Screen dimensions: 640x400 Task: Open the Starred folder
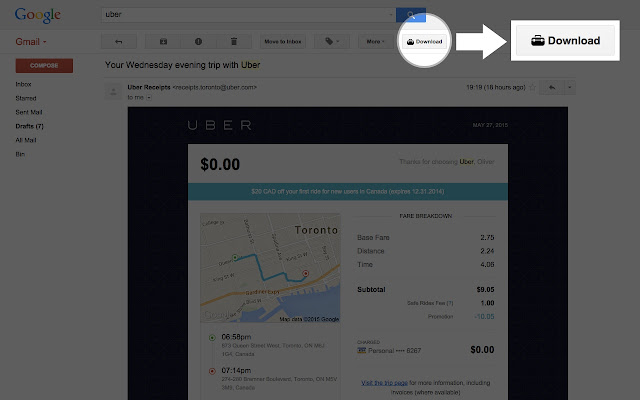26,98
